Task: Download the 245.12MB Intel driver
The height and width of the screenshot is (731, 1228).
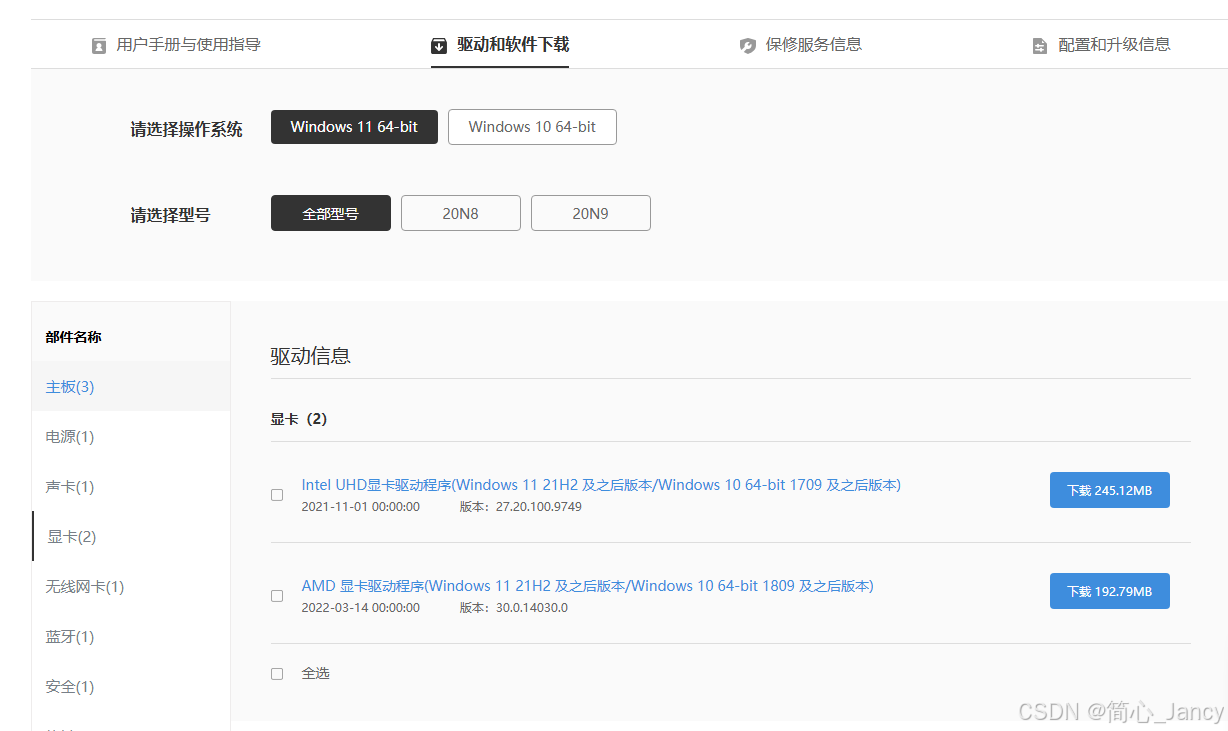Action: click(1109, 490)
